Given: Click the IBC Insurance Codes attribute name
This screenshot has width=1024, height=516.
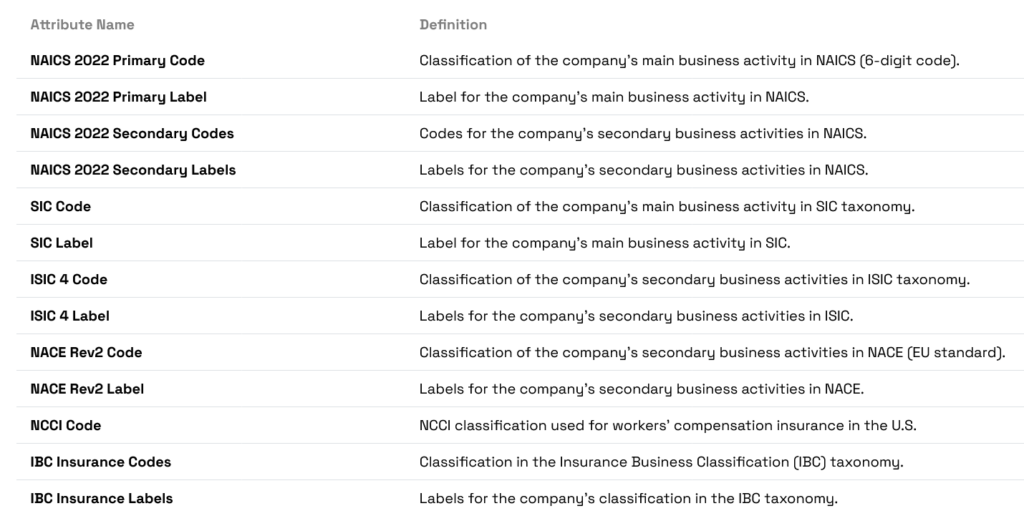Looking at the screenshot, I should [x=100, y=462].
